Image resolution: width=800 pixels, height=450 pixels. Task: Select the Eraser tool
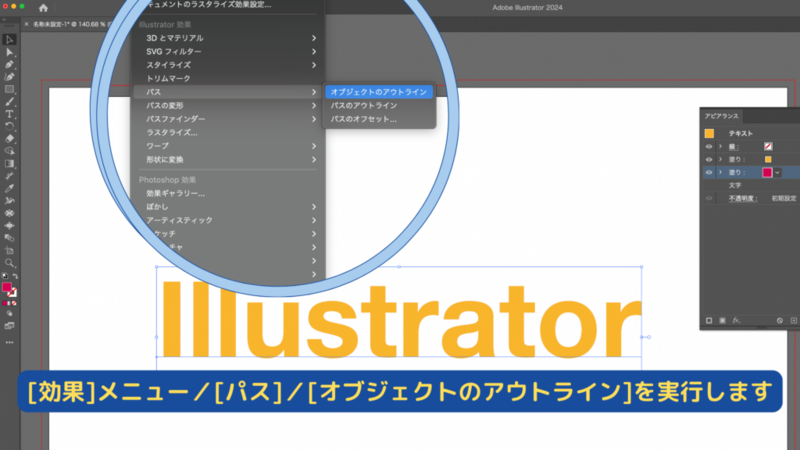point(9,139)
